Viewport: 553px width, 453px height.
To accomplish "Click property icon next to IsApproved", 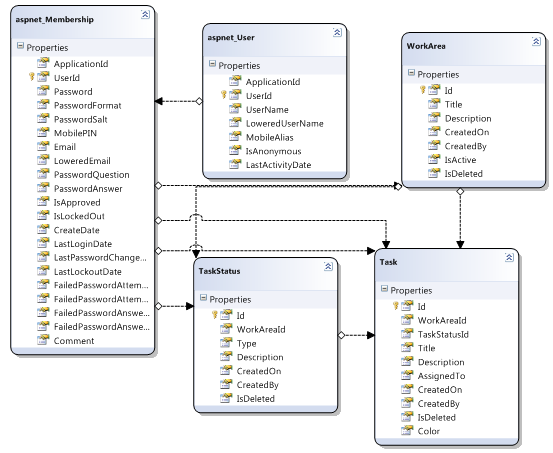I will coord(43,201).
